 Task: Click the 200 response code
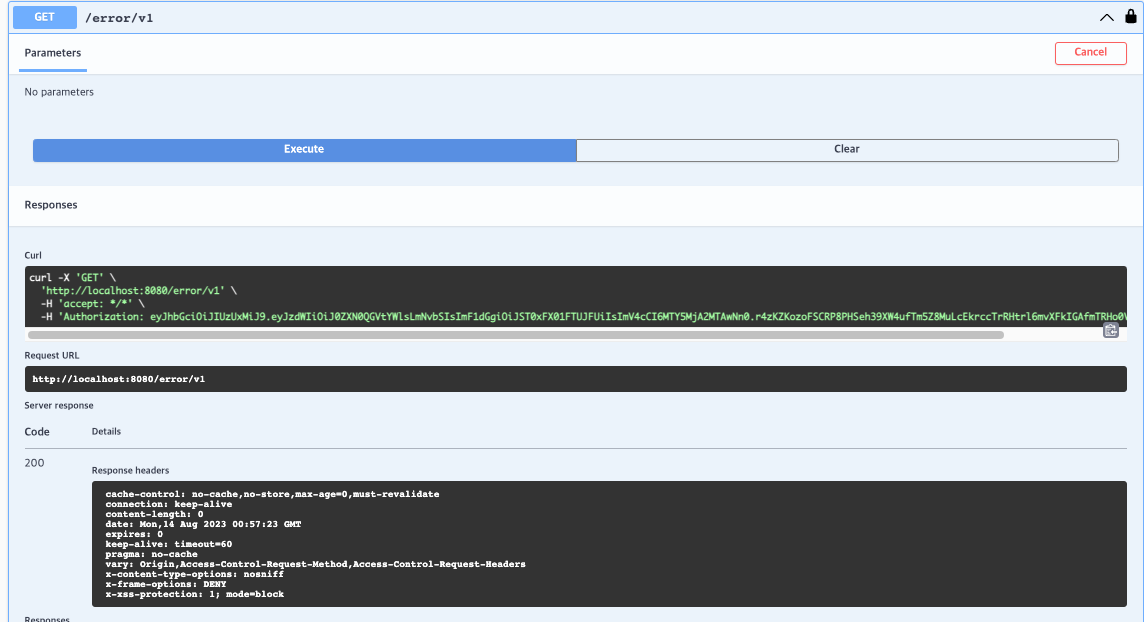coord(34,463)
